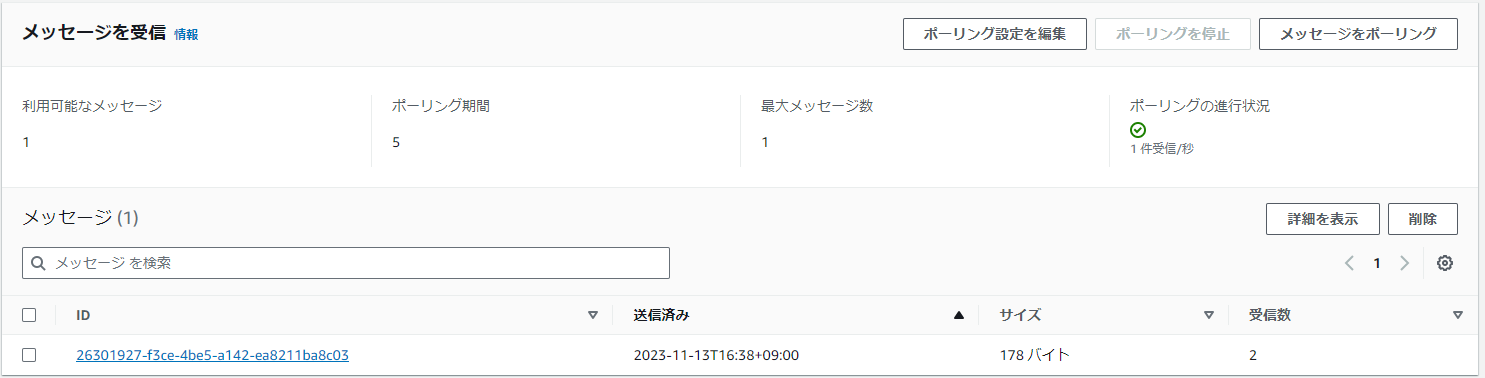Open message ID 26301927-f3ce-4be5-a142-ea8211ba8c03 link
This screenshot has height=378, width=1485.
[x=212, y=355]
